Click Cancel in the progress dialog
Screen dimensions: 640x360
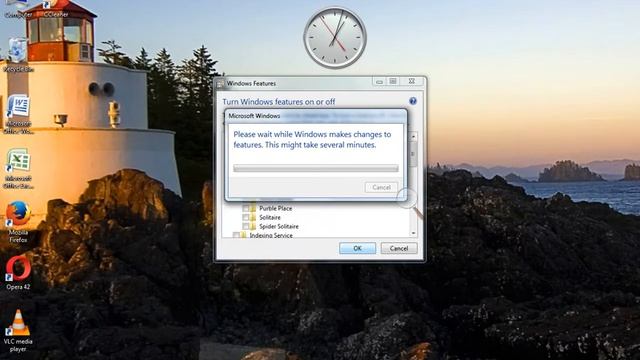click(x=381, y=187)
